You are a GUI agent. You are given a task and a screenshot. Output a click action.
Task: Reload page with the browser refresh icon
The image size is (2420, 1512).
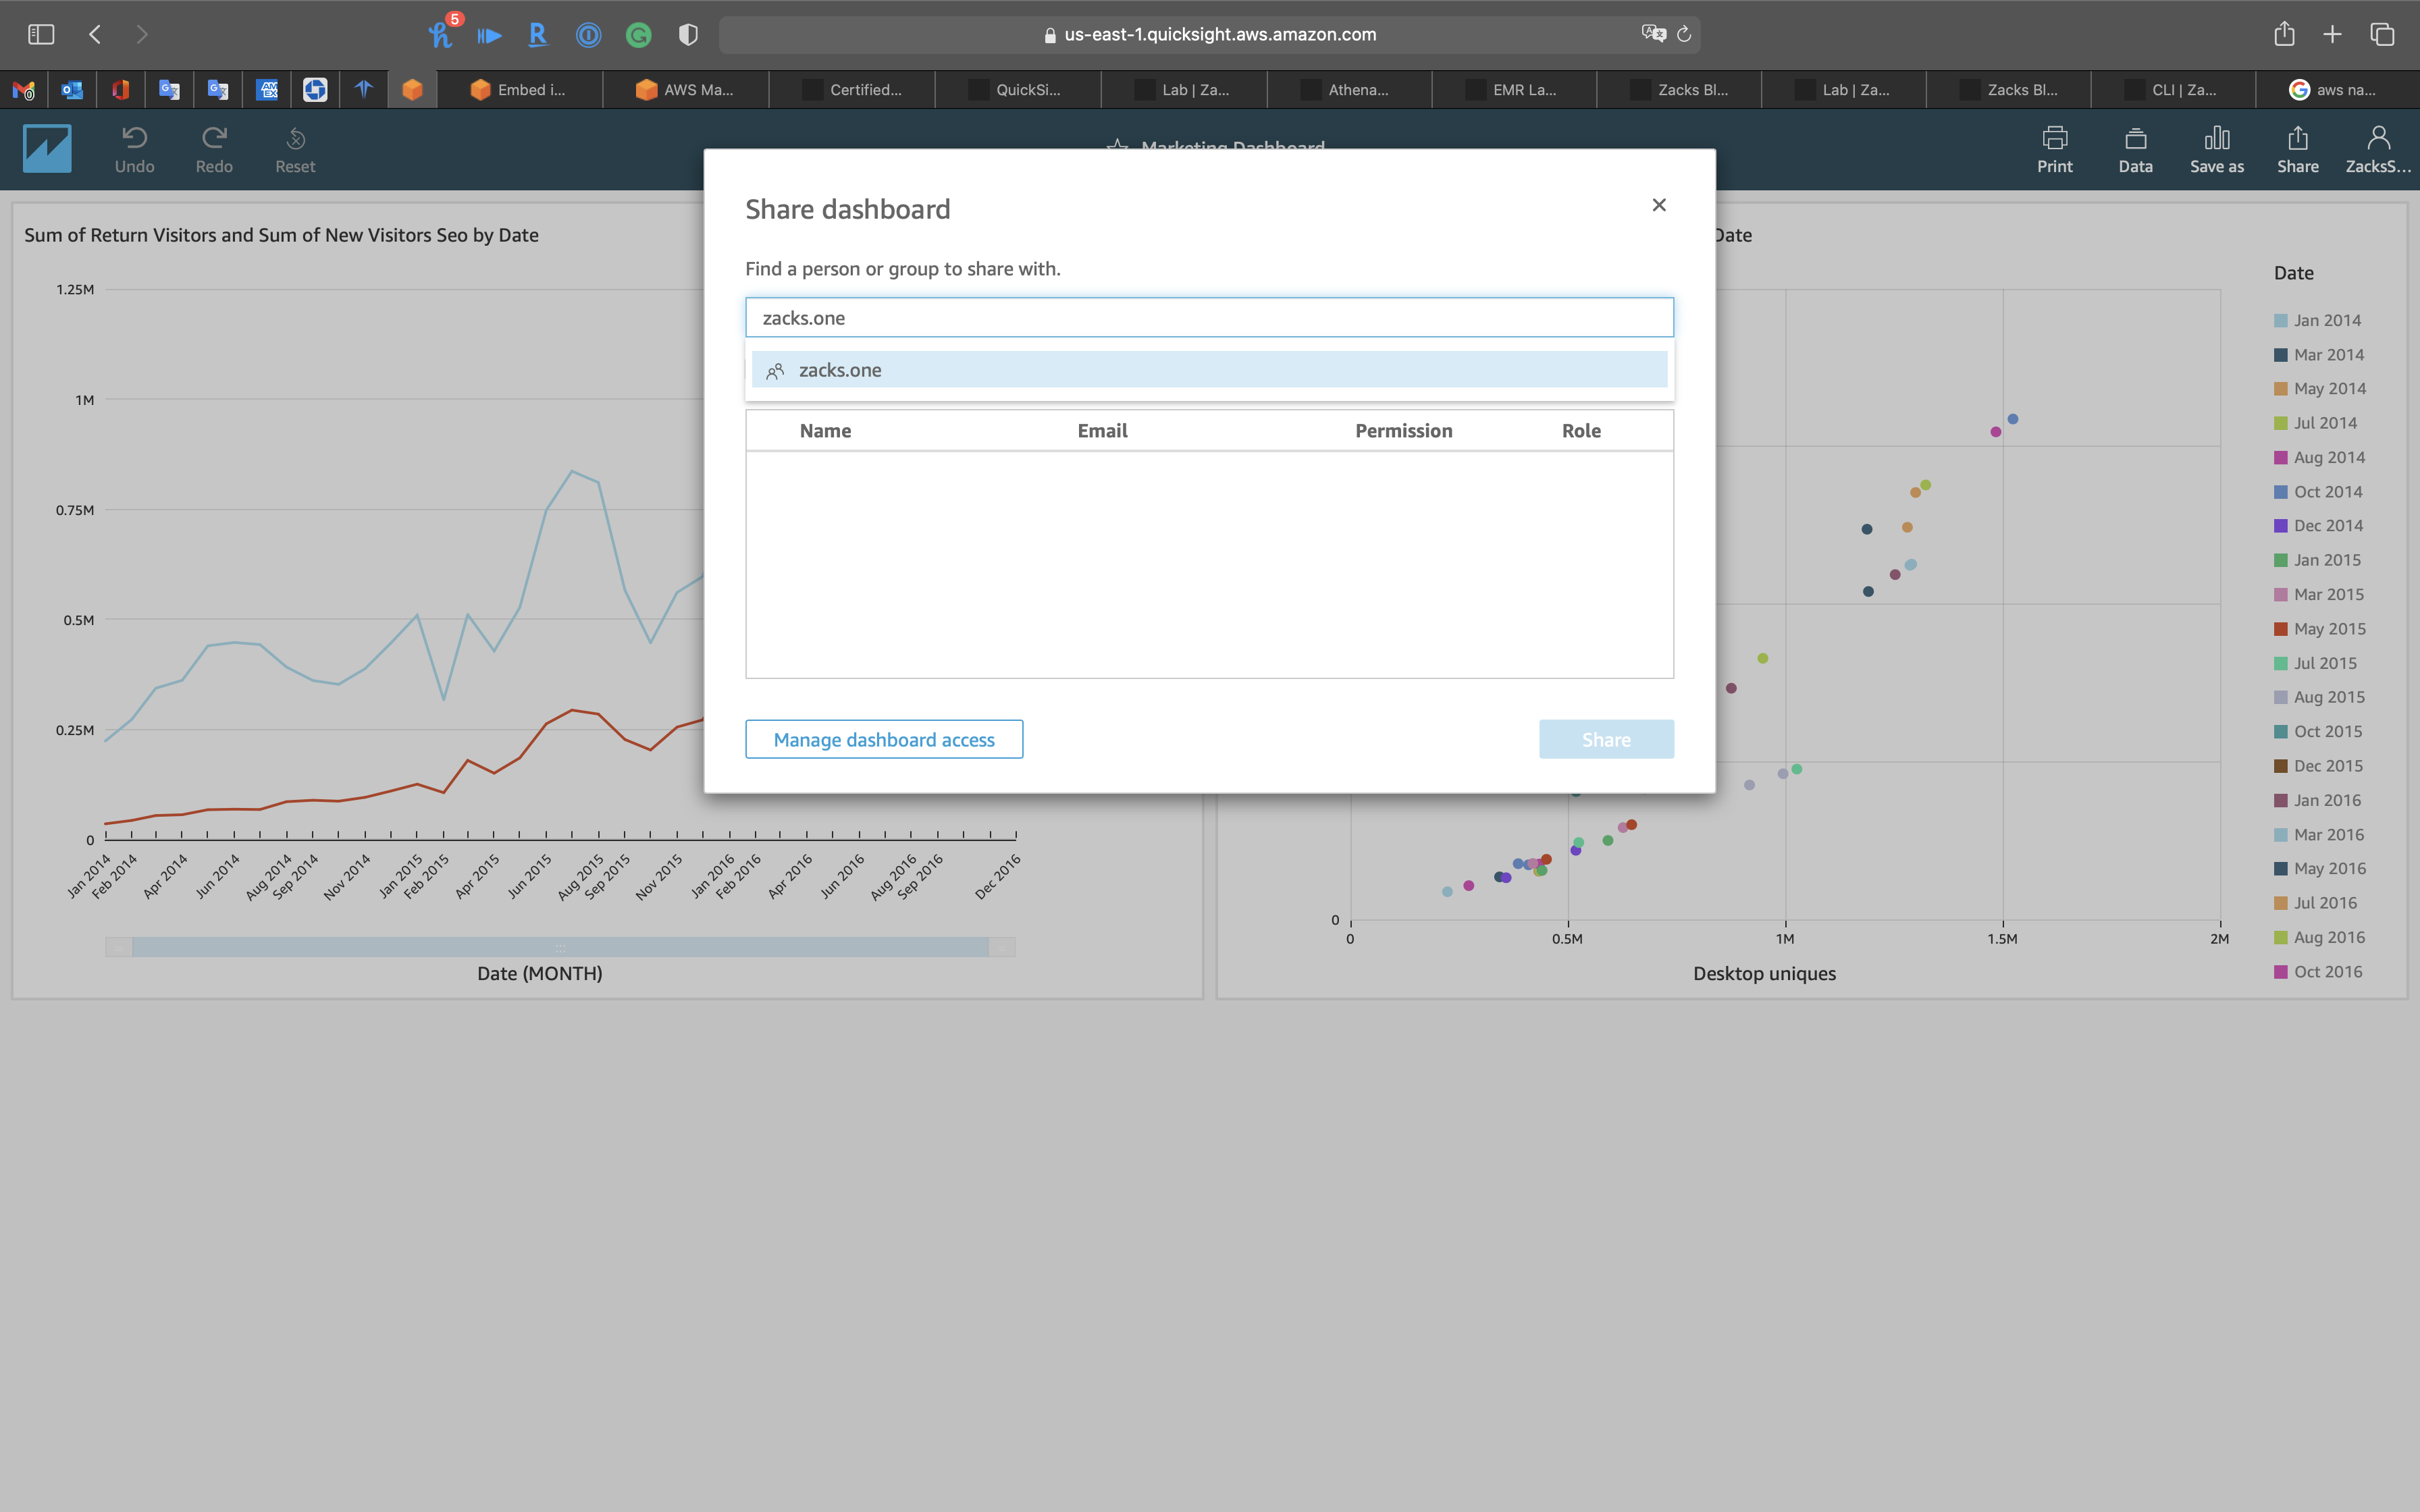[1684, 34]
